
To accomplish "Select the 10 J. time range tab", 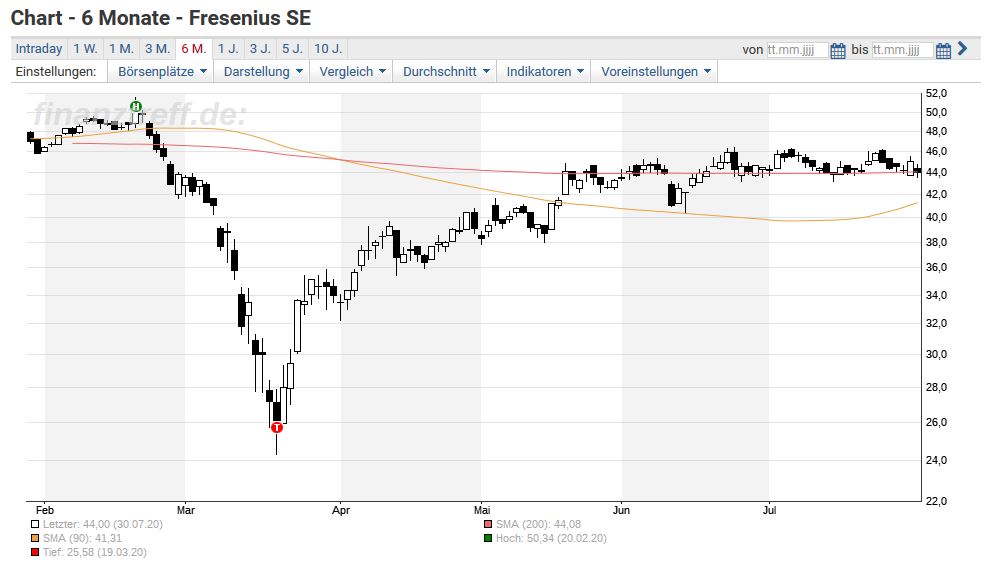I will click(x=328, y=49).
